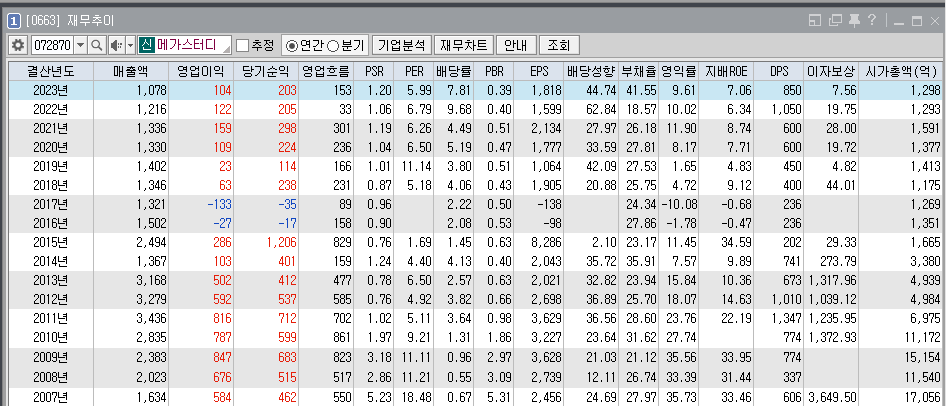Select the 2022년 row label
The height and width of the screenshot is (406, 947).
click(x=51, y=109)
